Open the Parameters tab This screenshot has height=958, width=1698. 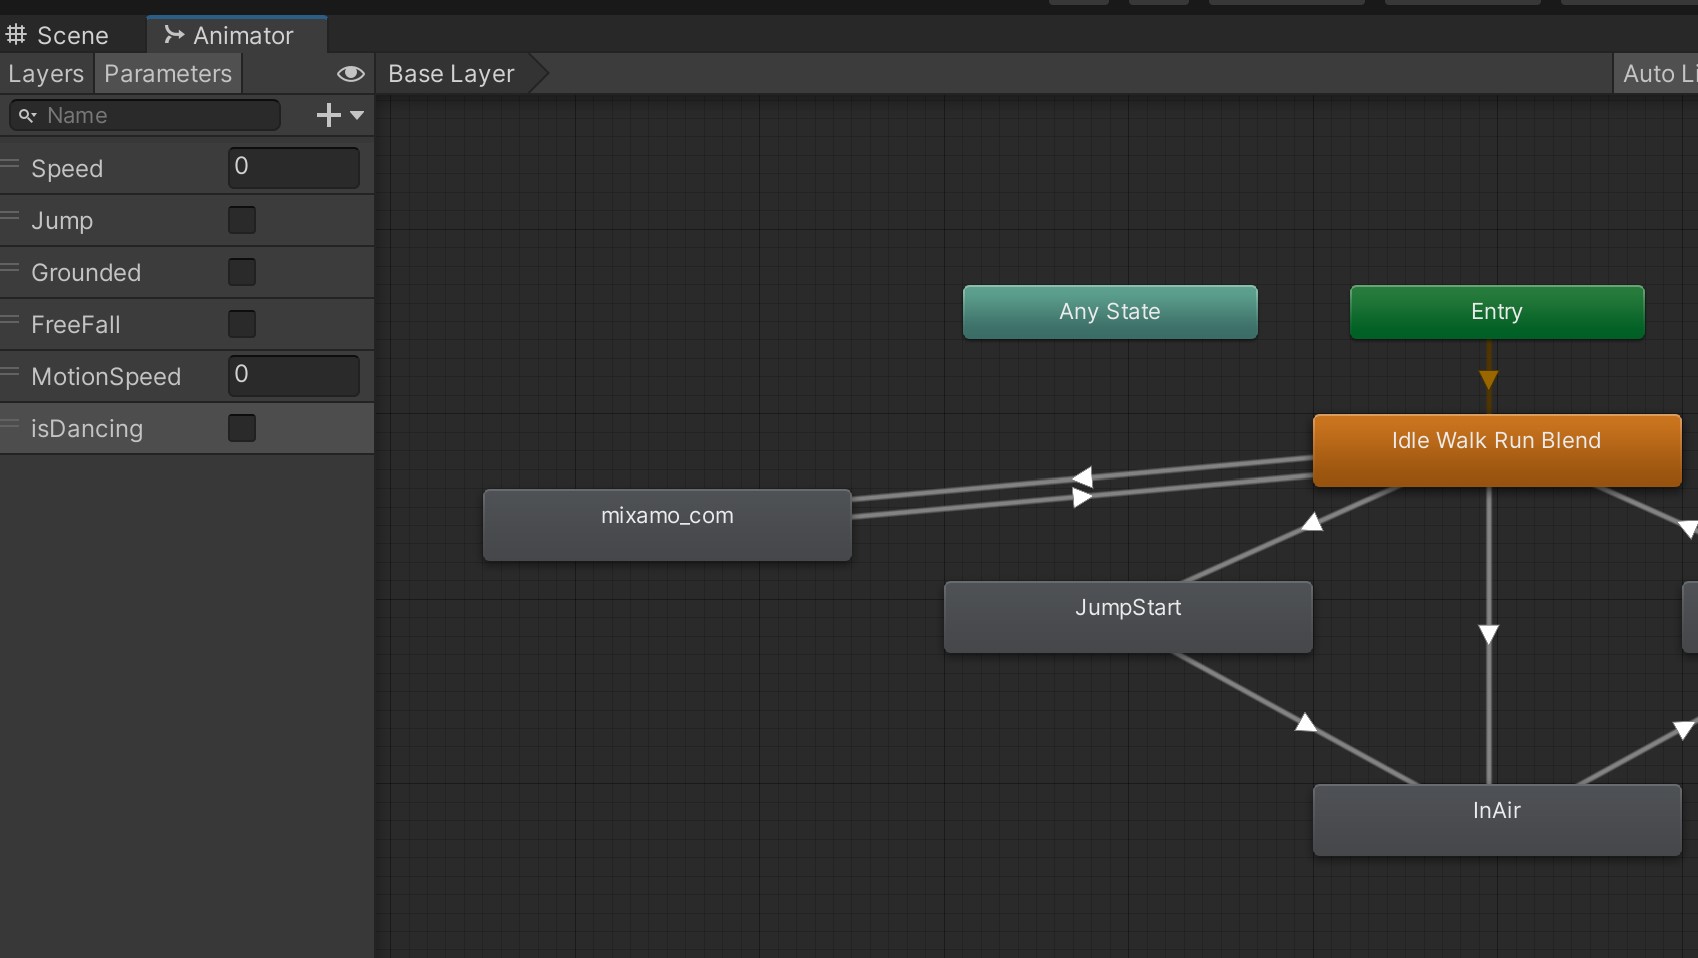click(x=168, y=74)
